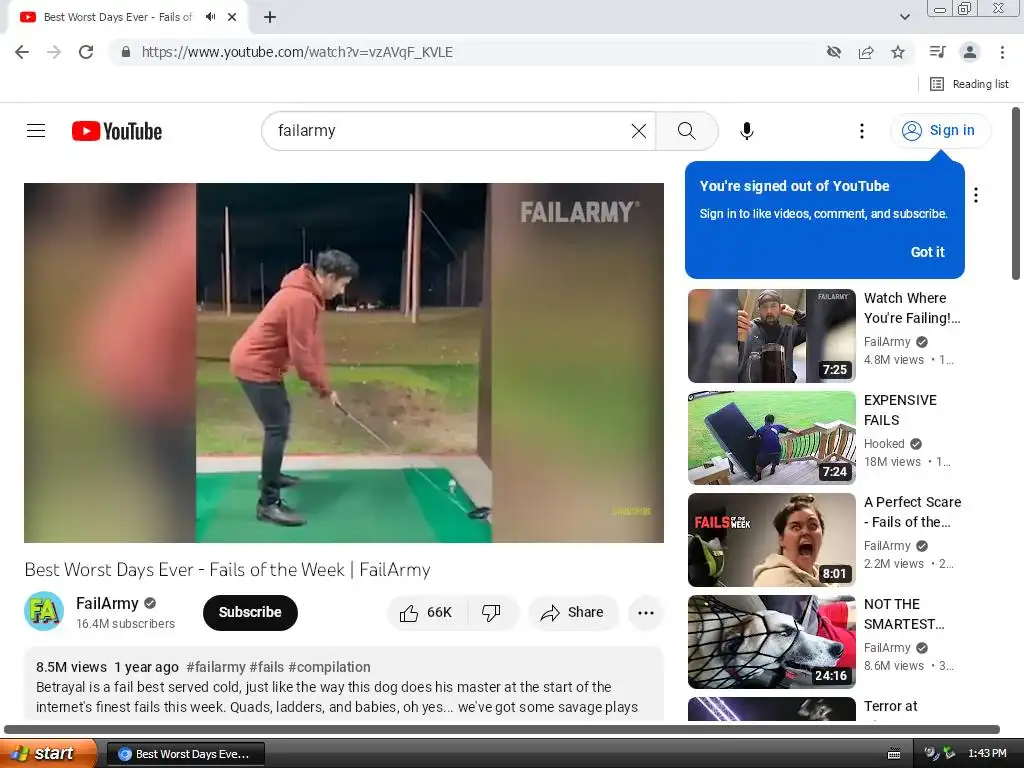Click the 66K like count

click(x=439, y=613)
